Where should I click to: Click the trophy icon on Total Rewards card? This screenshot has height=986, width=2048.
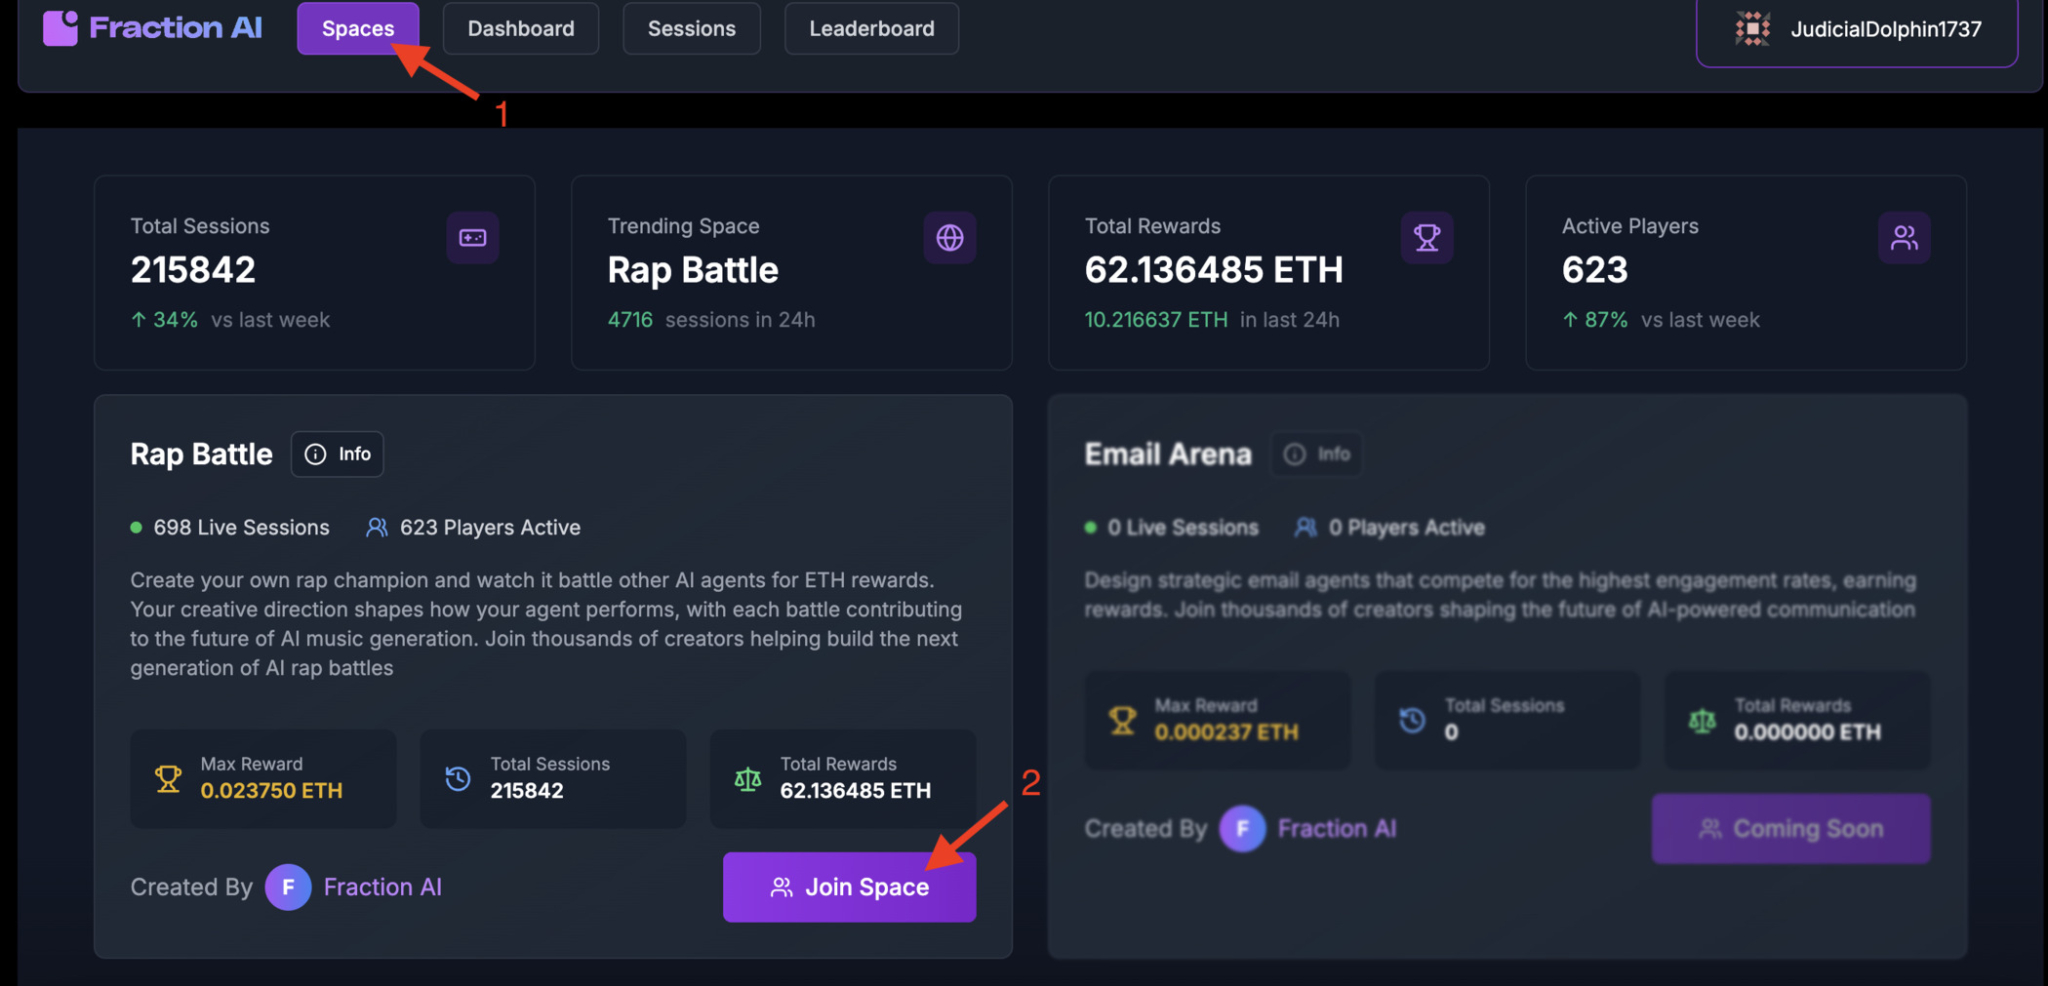(1428, 237)
